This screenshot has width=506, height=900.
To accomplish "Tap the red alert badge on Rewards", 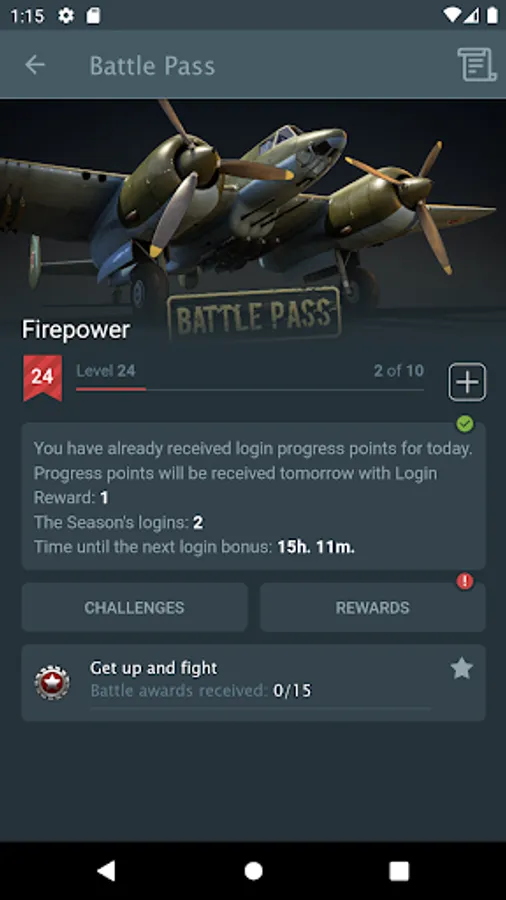I will [x=465, y=581].
